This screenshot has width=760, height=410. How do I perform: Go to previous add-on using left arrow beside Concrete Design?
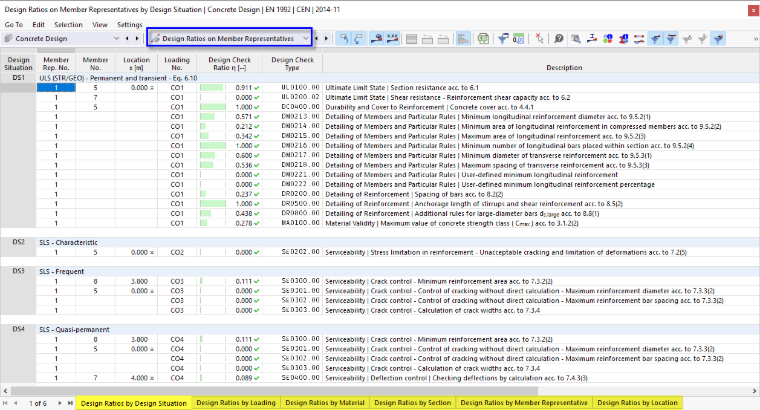pos(127,38)
